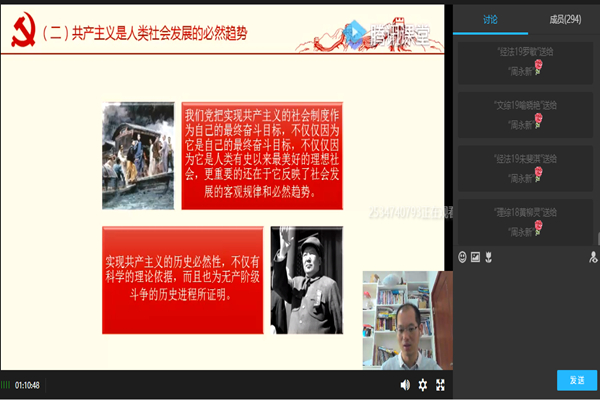Click the "理综18黄焕灵" gift message
Image resolution: width=600 pixels, height=400 pixels.
pos(525,220)
